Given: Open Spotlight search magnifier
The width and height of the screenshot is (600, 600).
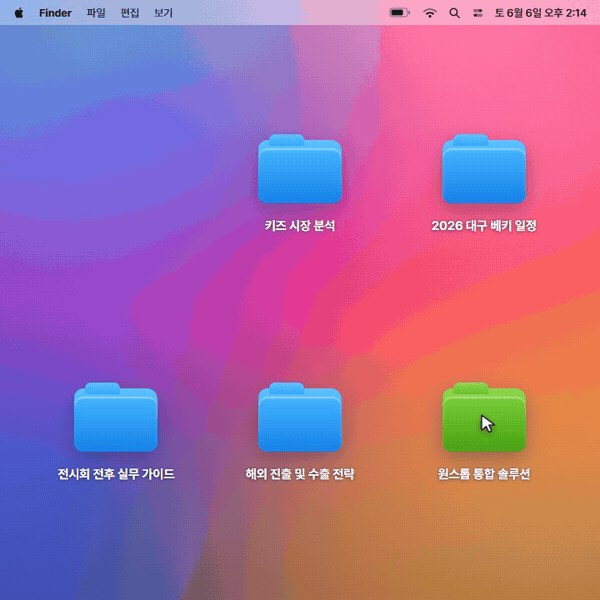Looking at the screenshot, I should pyautogui.click(x=454, y=13).
